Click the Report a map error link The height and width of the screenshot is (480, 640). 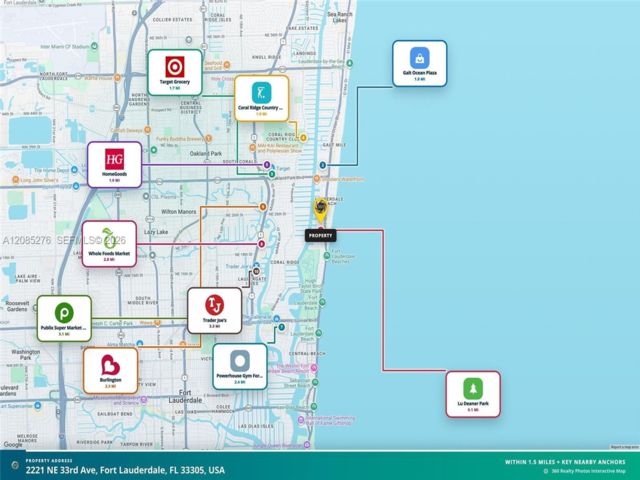pos(624,447)
